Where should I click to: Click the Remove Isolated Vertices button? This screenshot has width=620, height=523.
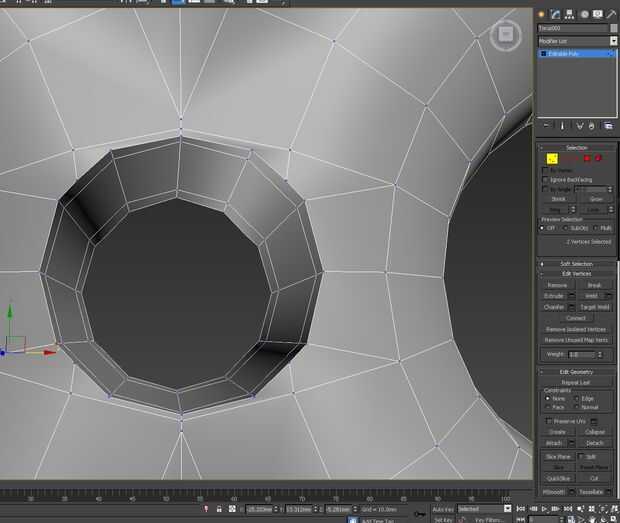pyautogui.click(x=576, y=329)
